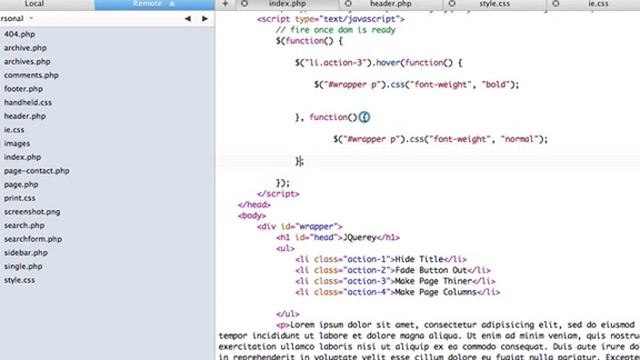Open the style.css editor tab
Screen dimensions: 640x360
pyautogui.click(x=494, y=4)
